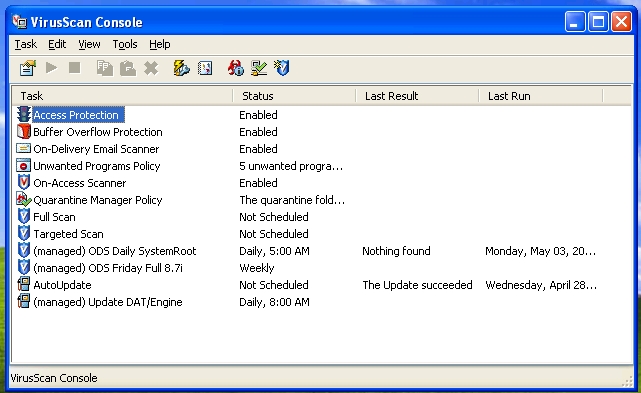Click the On-Delivery Email Scanner envelope icon
The image size is (641, 393).
tap(23, 148)
